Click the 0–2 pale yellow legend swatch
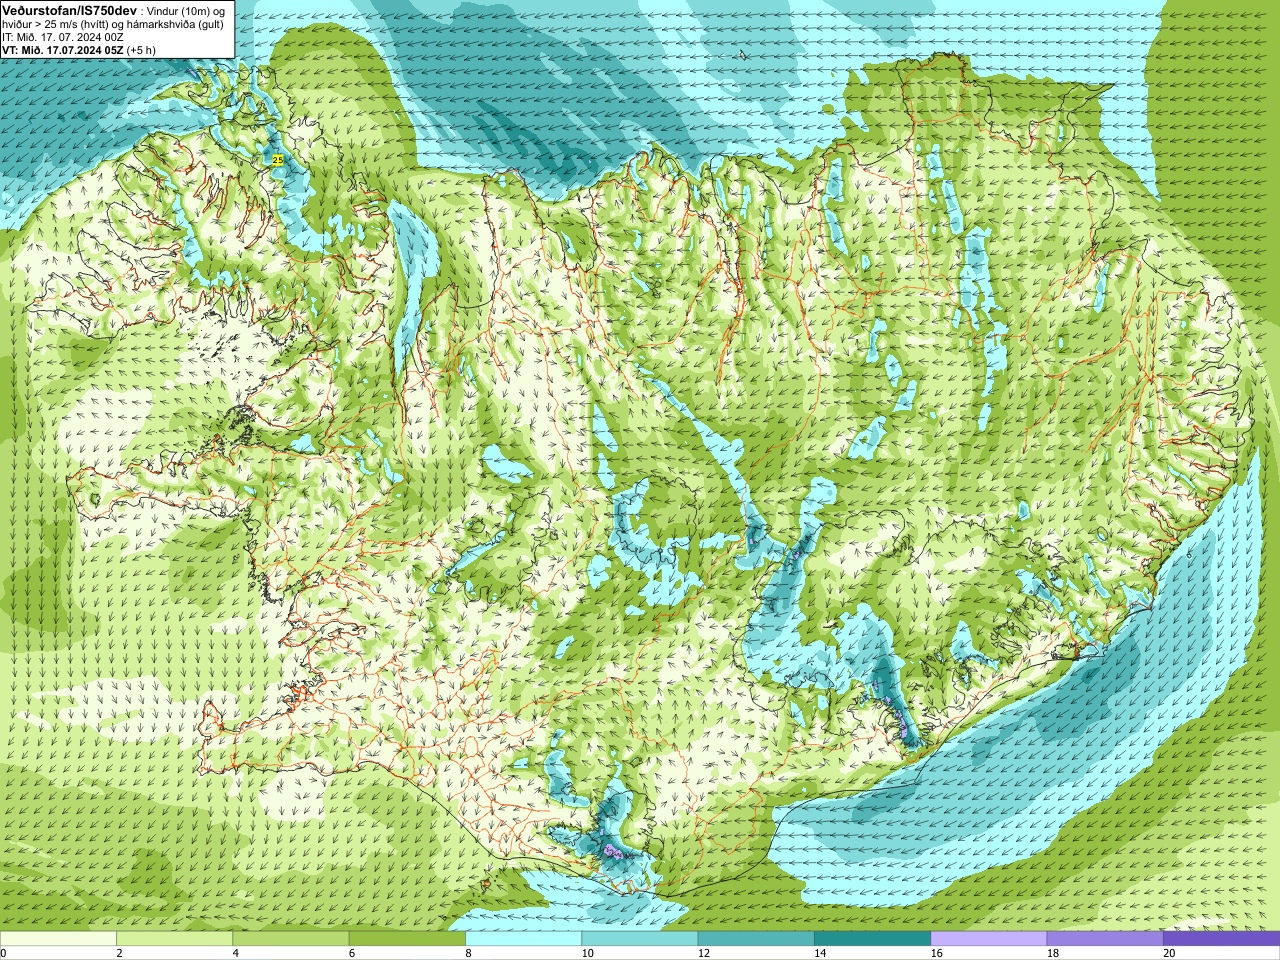Viewport: 1280px width, 960px height. point(58,939)
